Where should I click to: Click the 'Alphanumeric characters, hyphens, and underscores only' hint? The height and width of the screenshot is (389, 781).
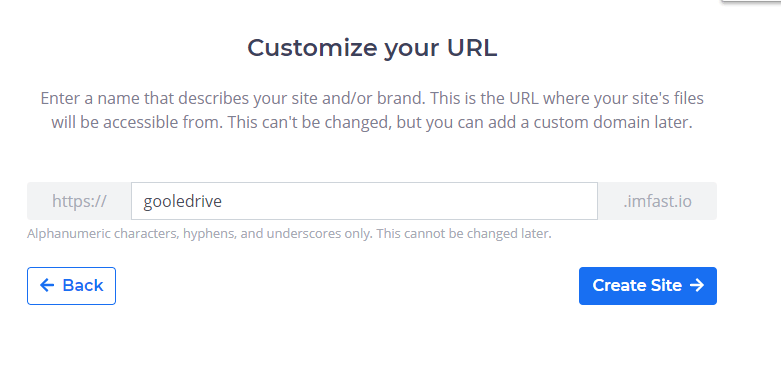(200, 234)
